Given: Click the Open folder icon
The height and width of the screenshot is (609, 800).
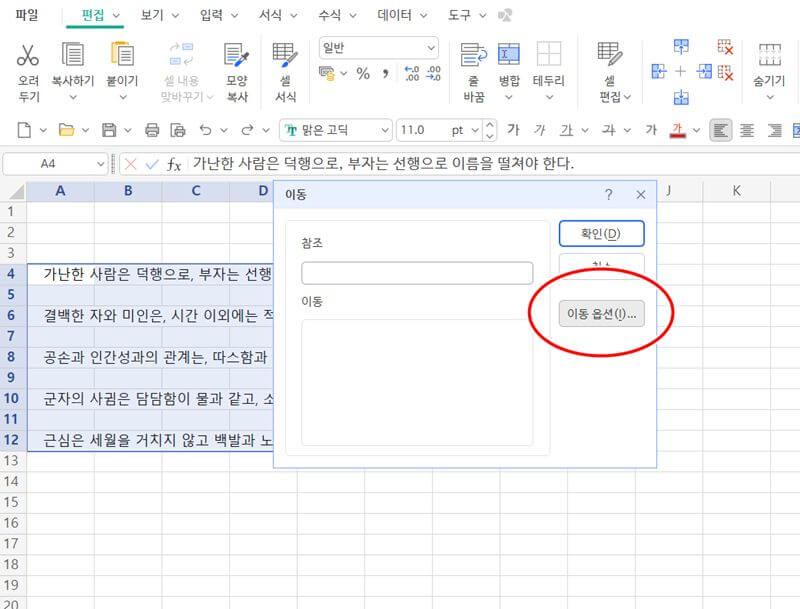Looking at the screenshot, I should [66, 130].
